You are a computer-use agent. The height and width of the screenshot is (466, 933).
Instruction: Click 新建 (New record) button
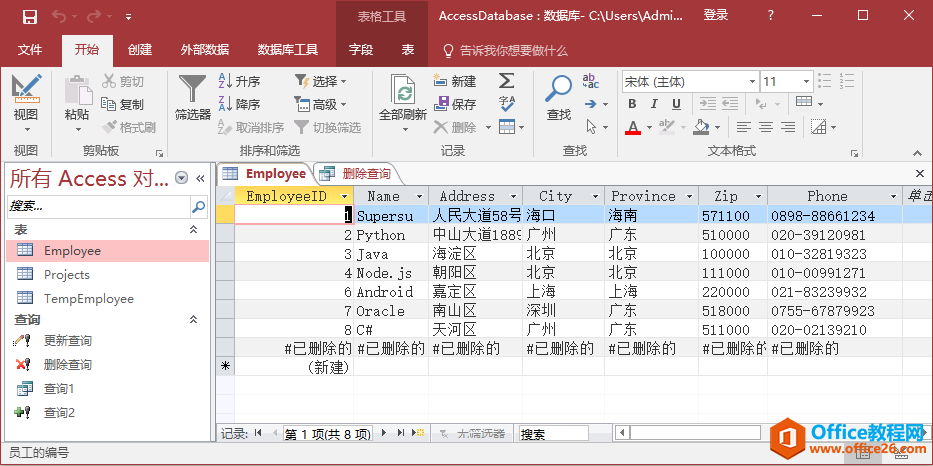(455, 82)
